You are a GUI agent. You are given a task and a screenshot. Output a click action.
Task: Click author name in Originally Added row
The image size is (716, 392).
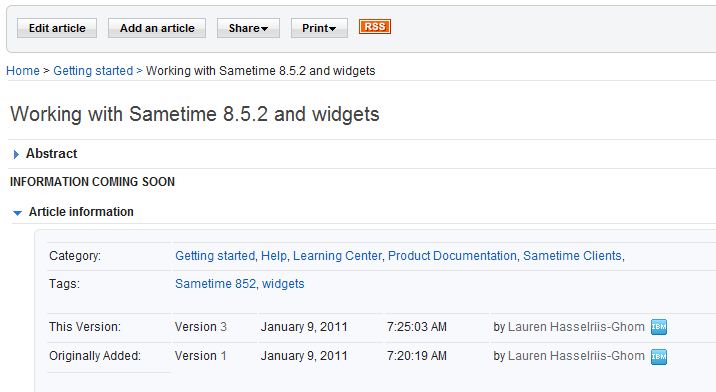[576, 356]
